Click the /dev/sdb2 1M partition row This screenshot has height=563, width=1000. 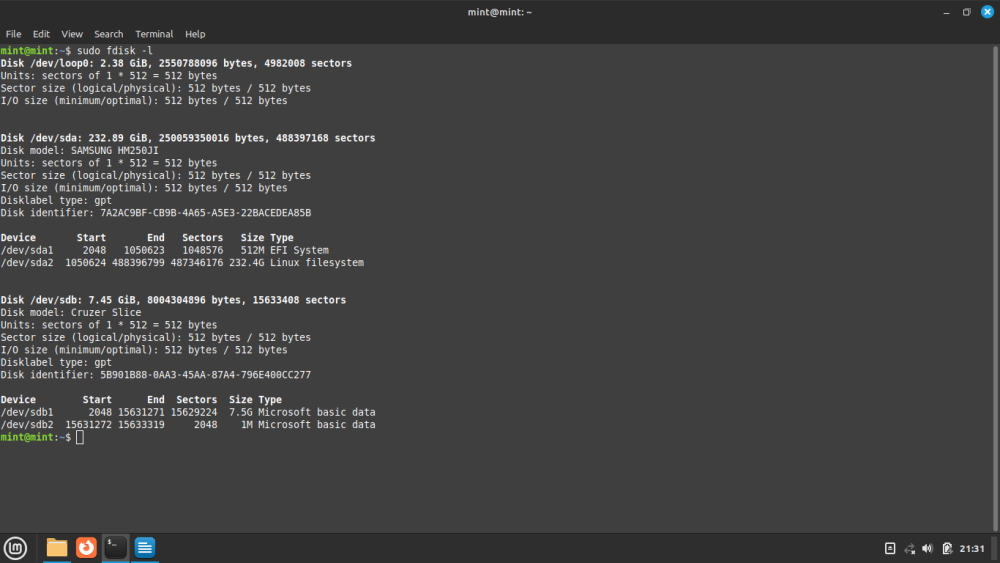click(x=188, y=425)
